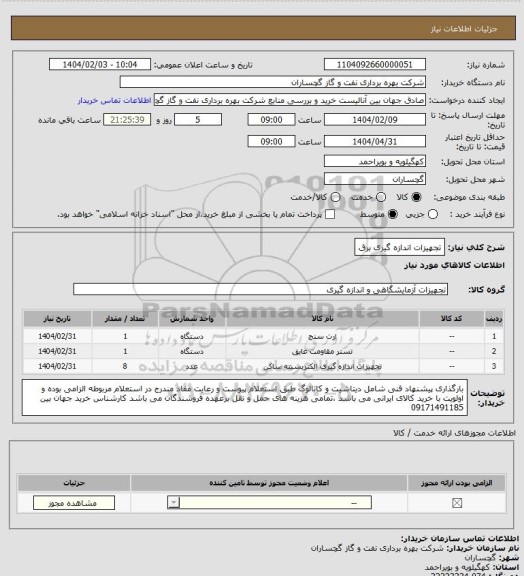The height and width of the screenshot is (576, 524).
Task: Click the تعداد / مقدار column header
Action: tap(125, 319)
